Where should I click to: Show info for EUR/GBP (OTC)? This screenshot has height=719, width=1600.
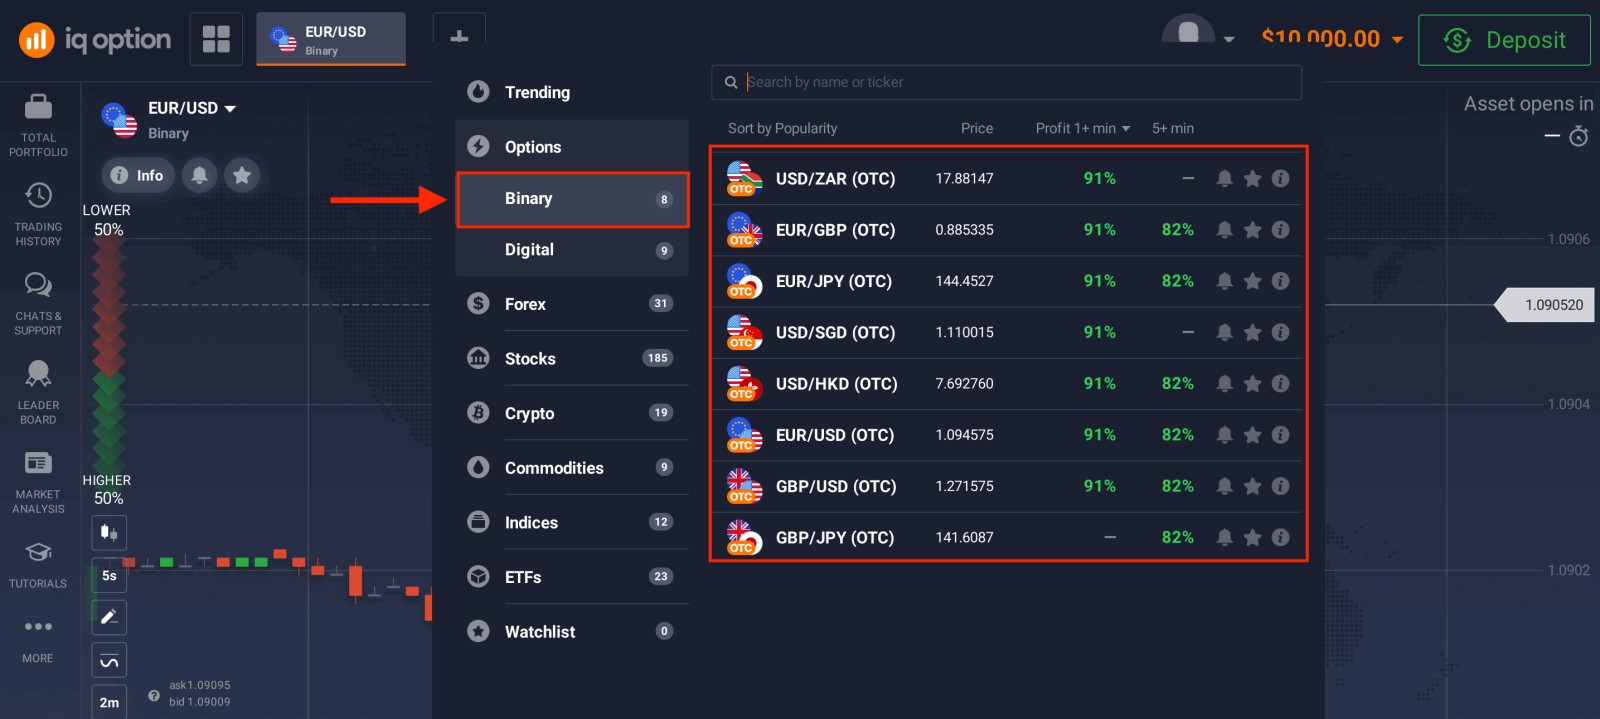(x=1280, y=230)
